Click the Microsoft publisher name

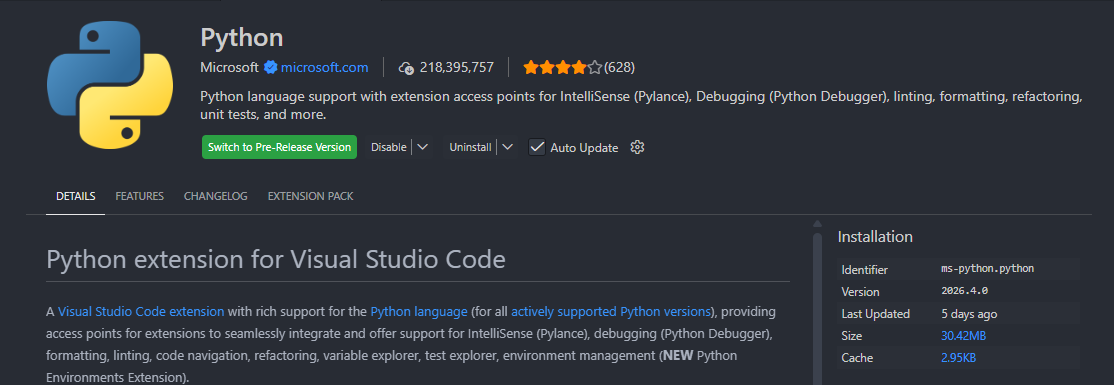click(x=229, y=67)
